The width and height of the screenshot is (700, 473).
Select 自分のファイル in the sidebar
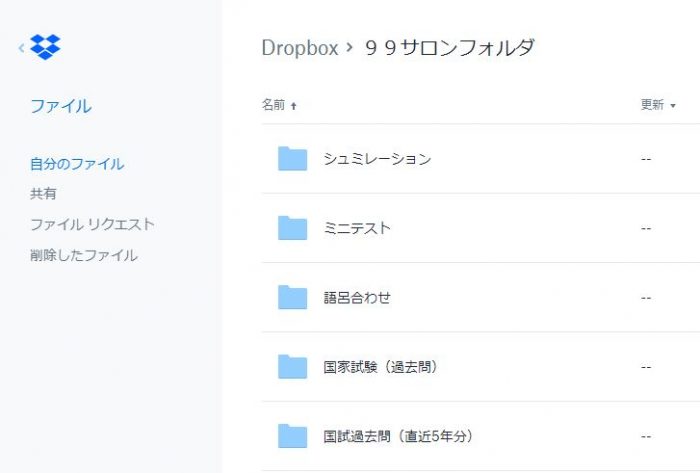click(x=77, y=164)
